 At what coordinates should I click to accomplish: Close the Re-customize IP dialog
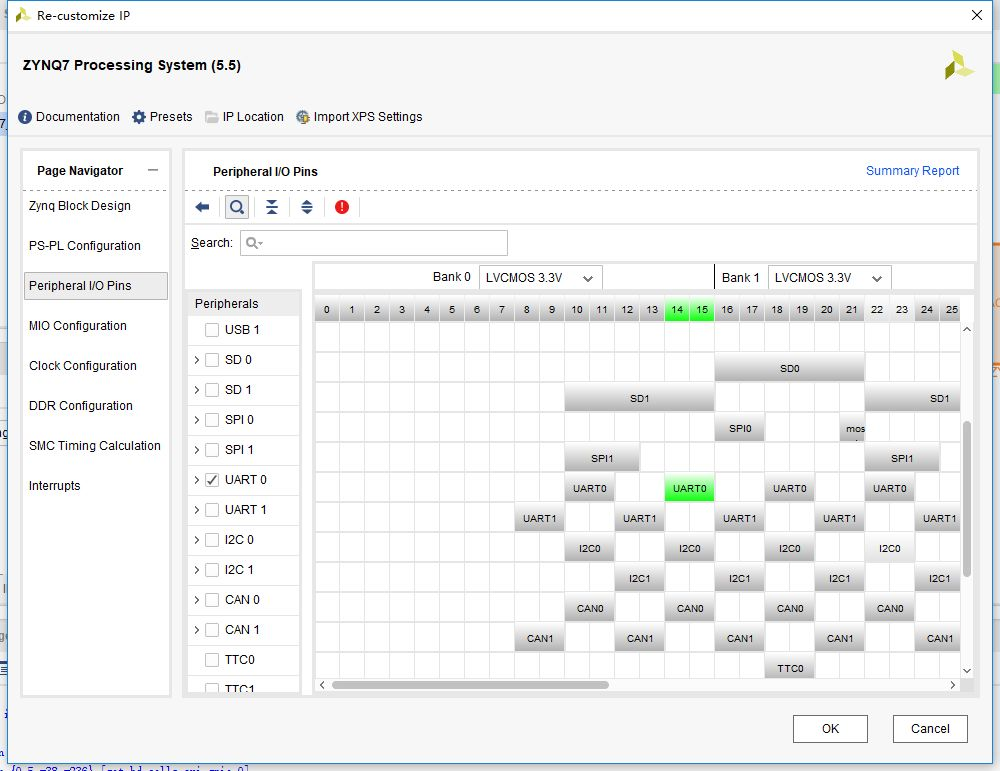click(x=976, y=15)
